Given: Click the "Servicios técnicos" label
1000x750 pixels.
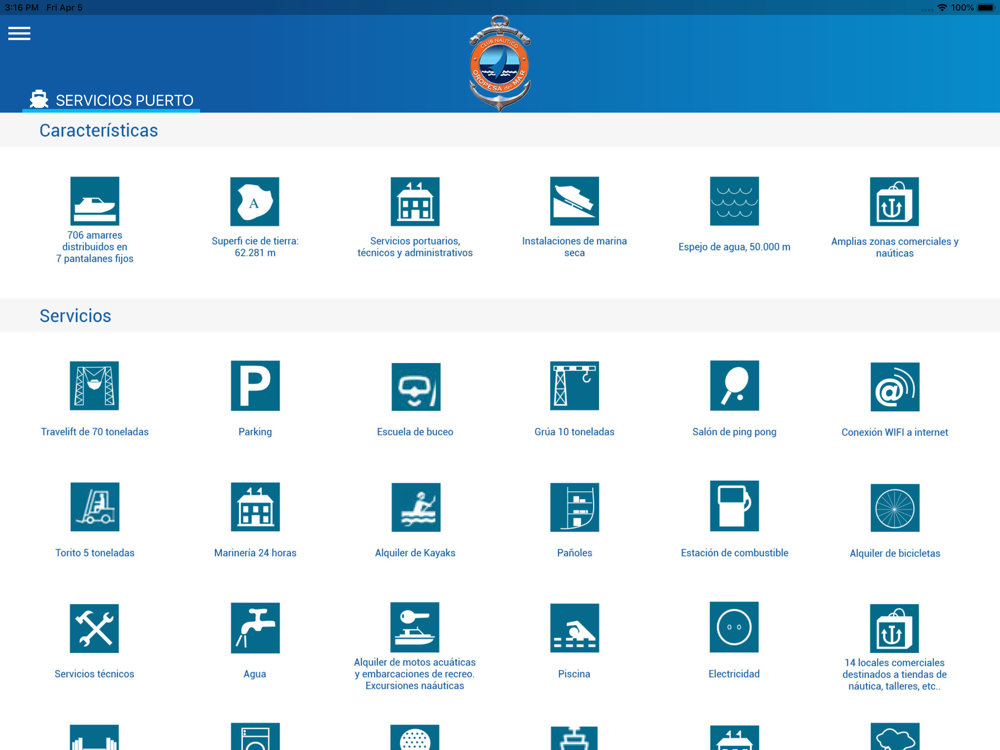Looking at the screenshot, I should [94, 674].
